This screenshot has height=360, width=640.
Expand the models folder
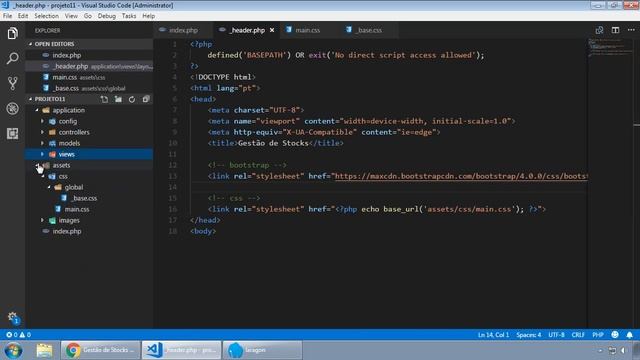tap(42, 143)
